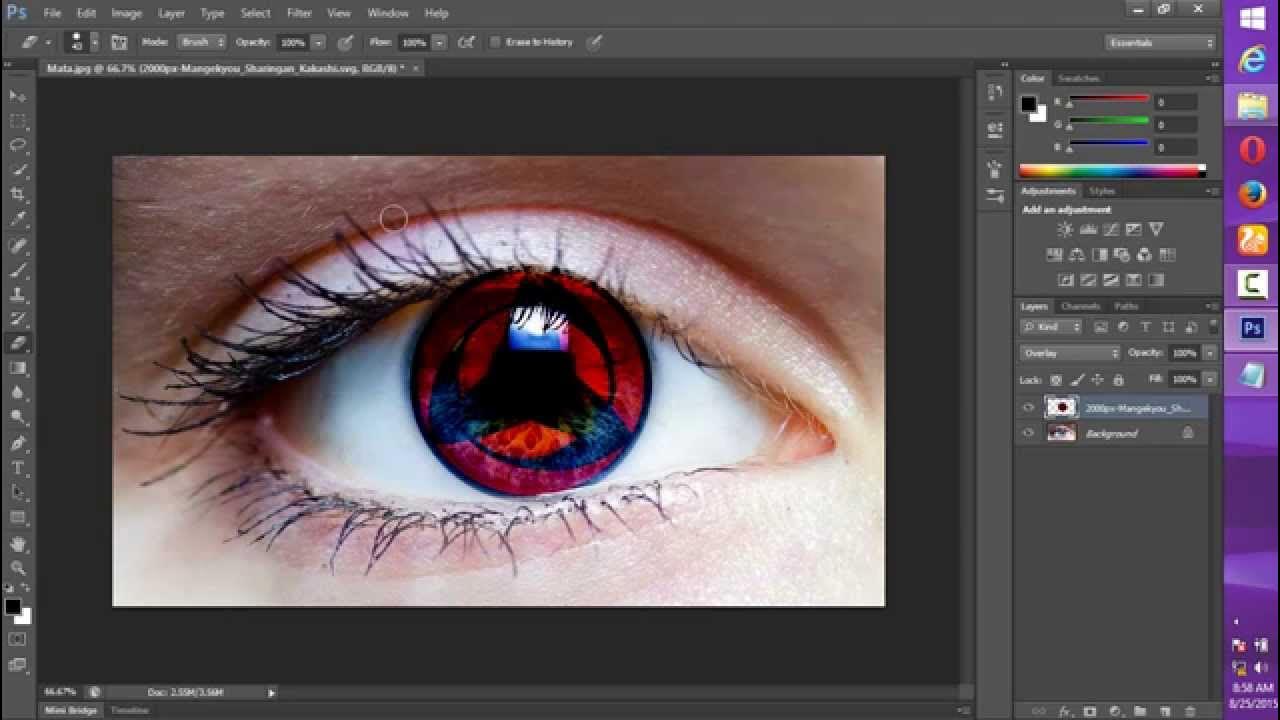Open the Filter menu

pos(299,13)
